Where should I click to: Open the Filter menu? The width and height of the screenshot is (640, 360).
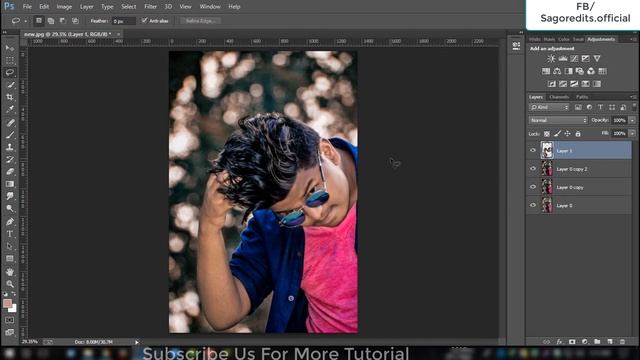(x=150, y=7)
